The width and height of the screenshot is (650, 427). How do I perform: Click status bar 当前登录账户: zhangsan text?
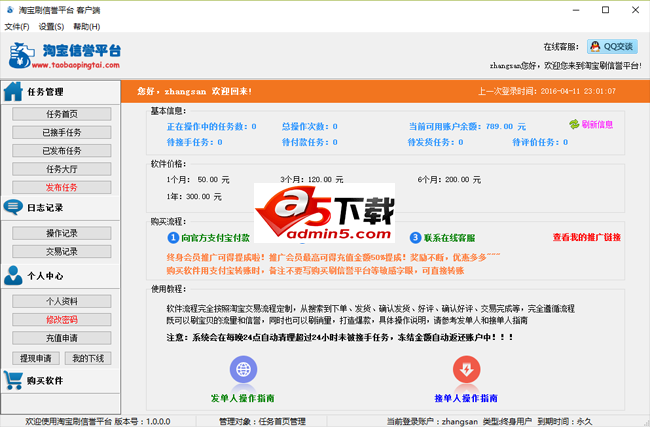[x=432, y=421]
